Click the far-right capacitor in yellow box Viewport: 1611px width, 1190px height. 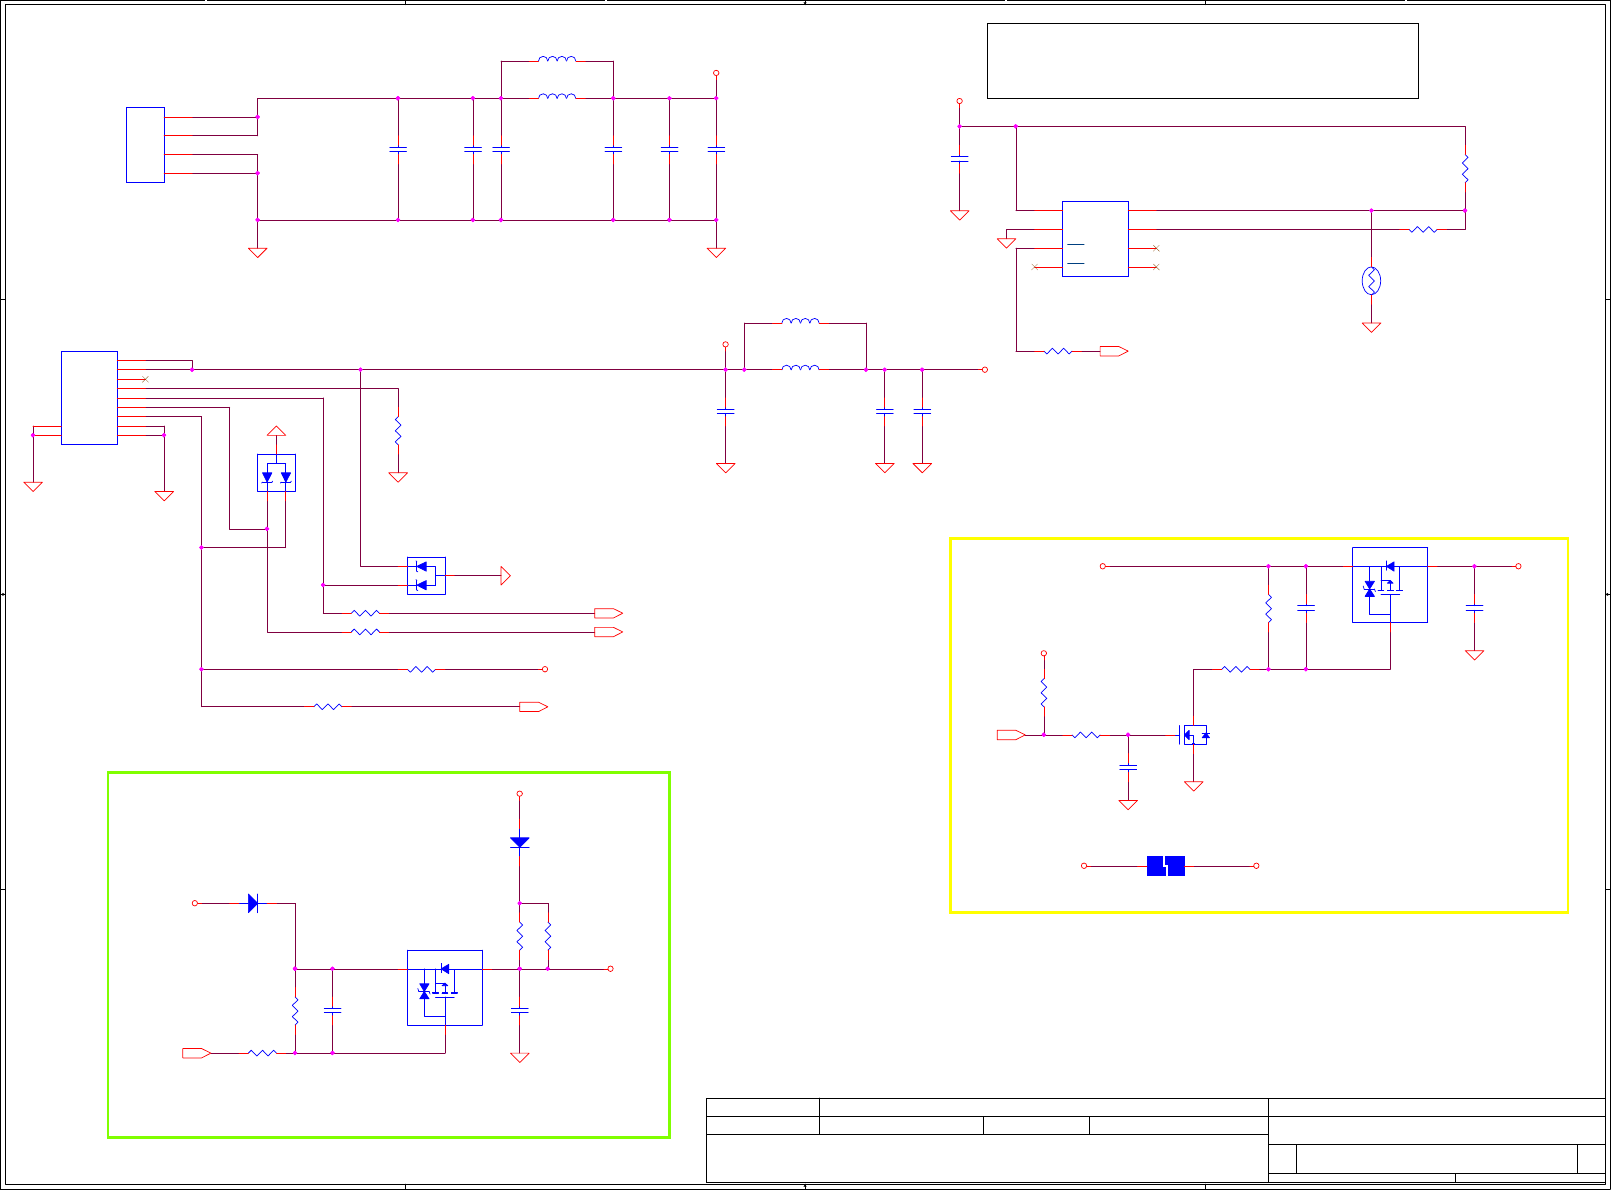[x=1474, y=607]
